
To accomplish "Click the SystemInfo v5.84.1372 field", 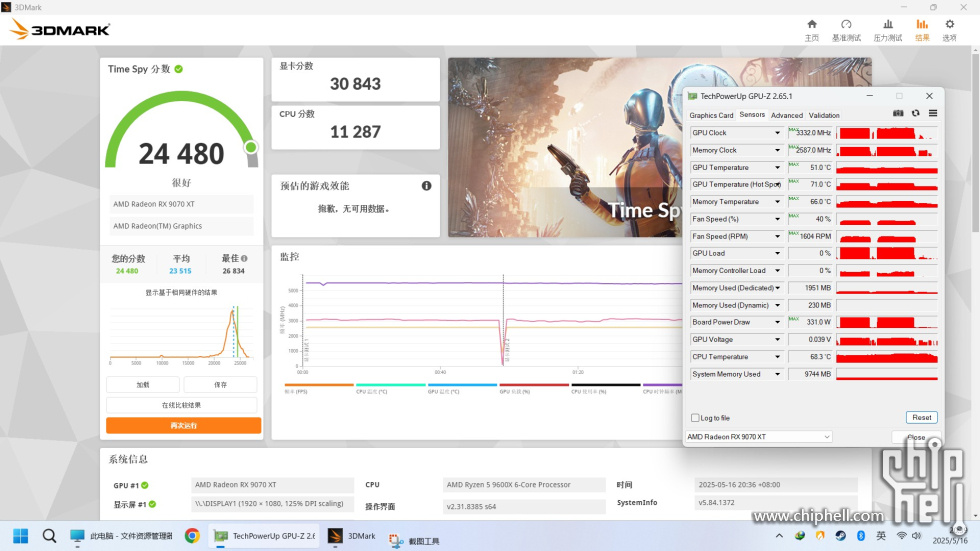I will pyautogui.click(x=776, y=503).
